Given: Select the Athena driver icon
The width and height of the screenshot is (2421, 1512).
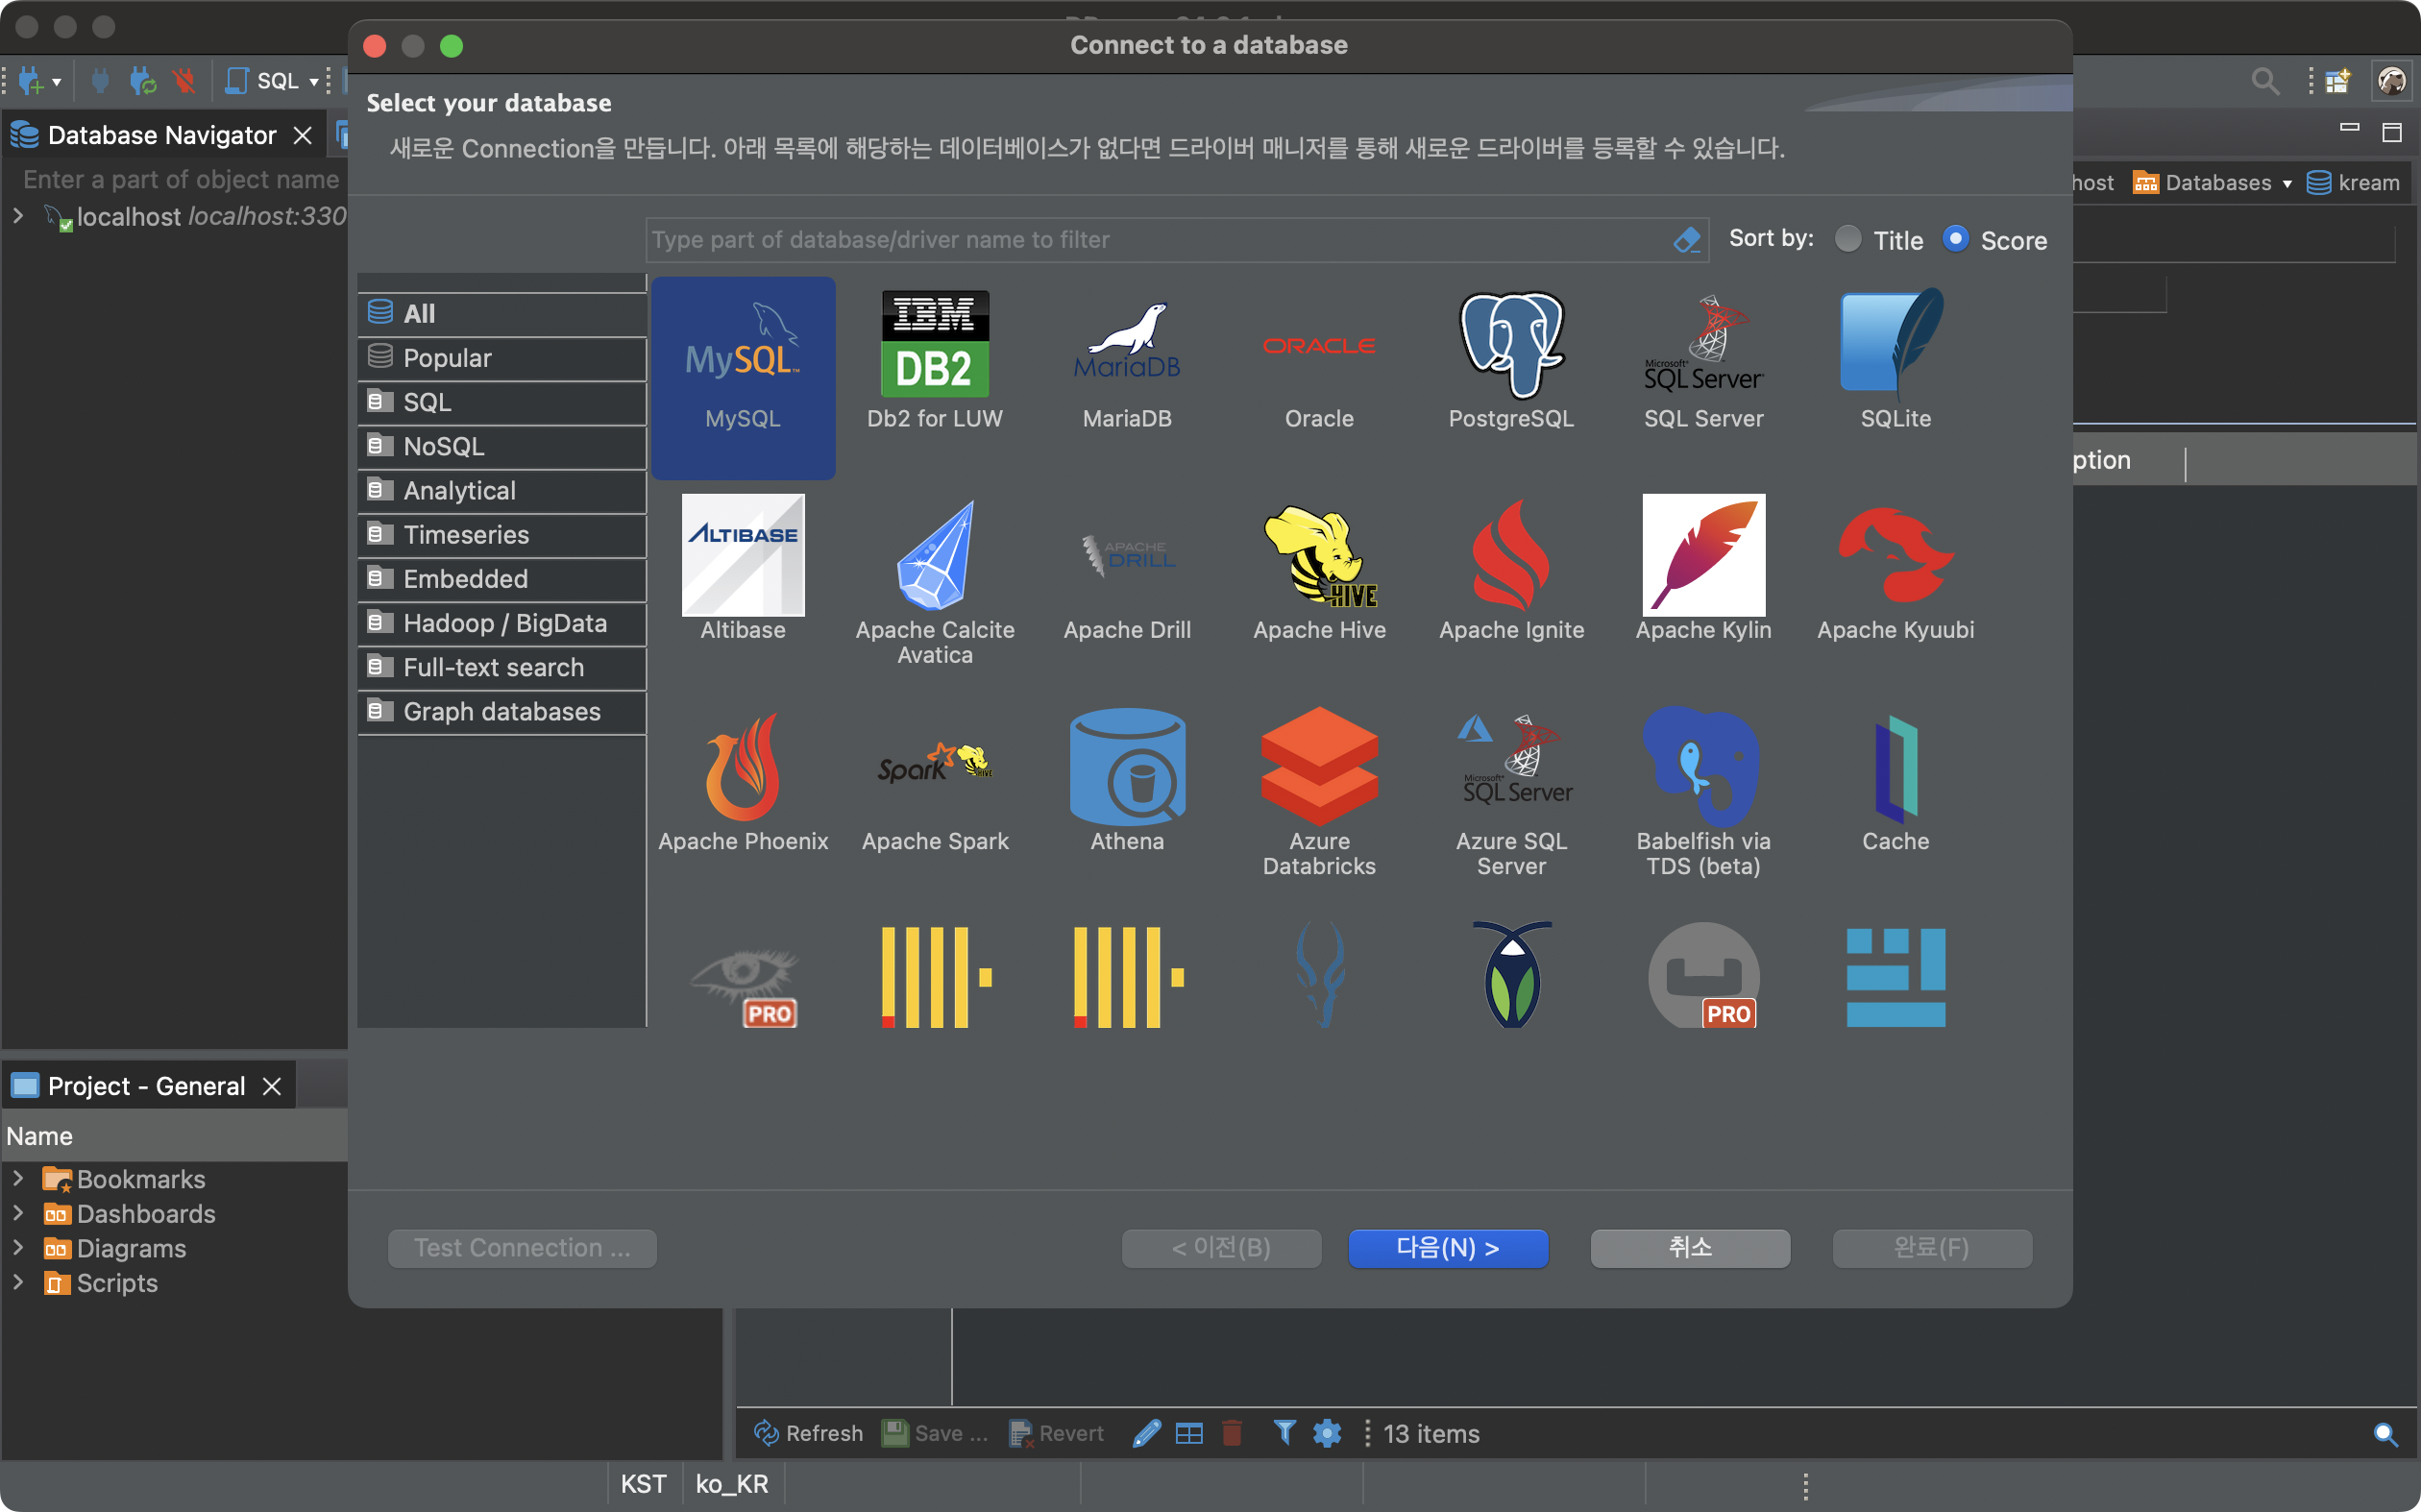Looking at the screenshot, I should pyautogui.click(x=1127, y=765).
